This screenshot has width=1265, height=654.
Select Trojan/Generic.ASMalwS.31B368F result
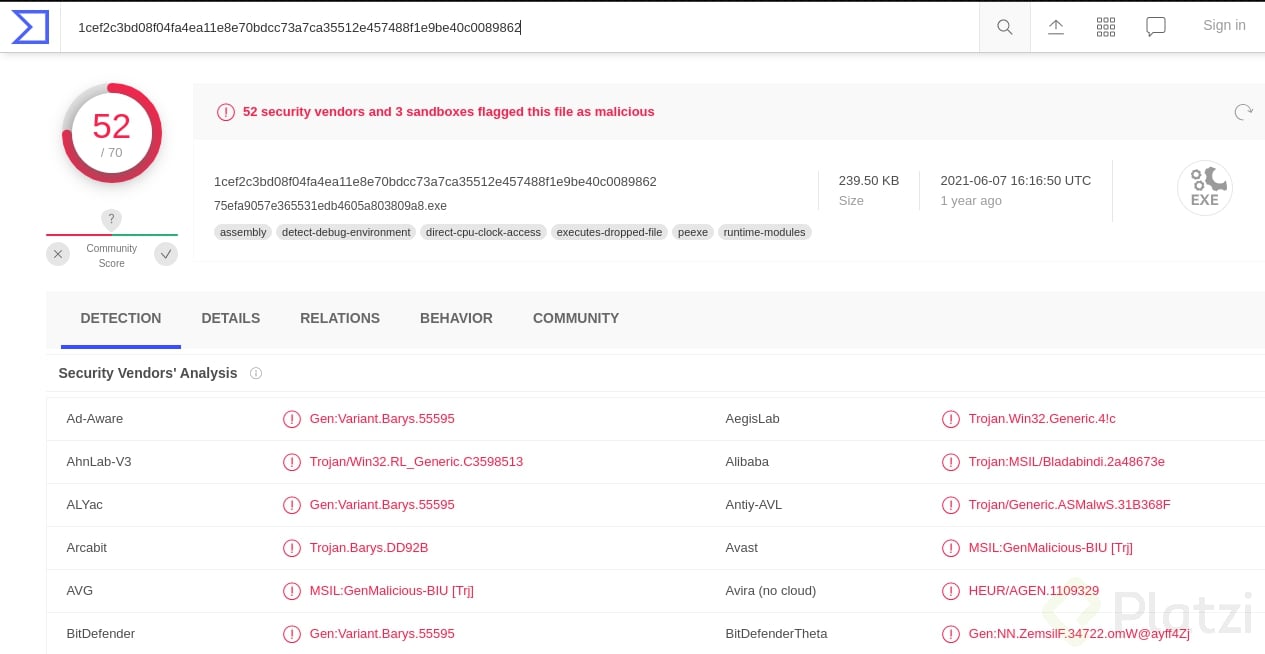coord(1070,505)
